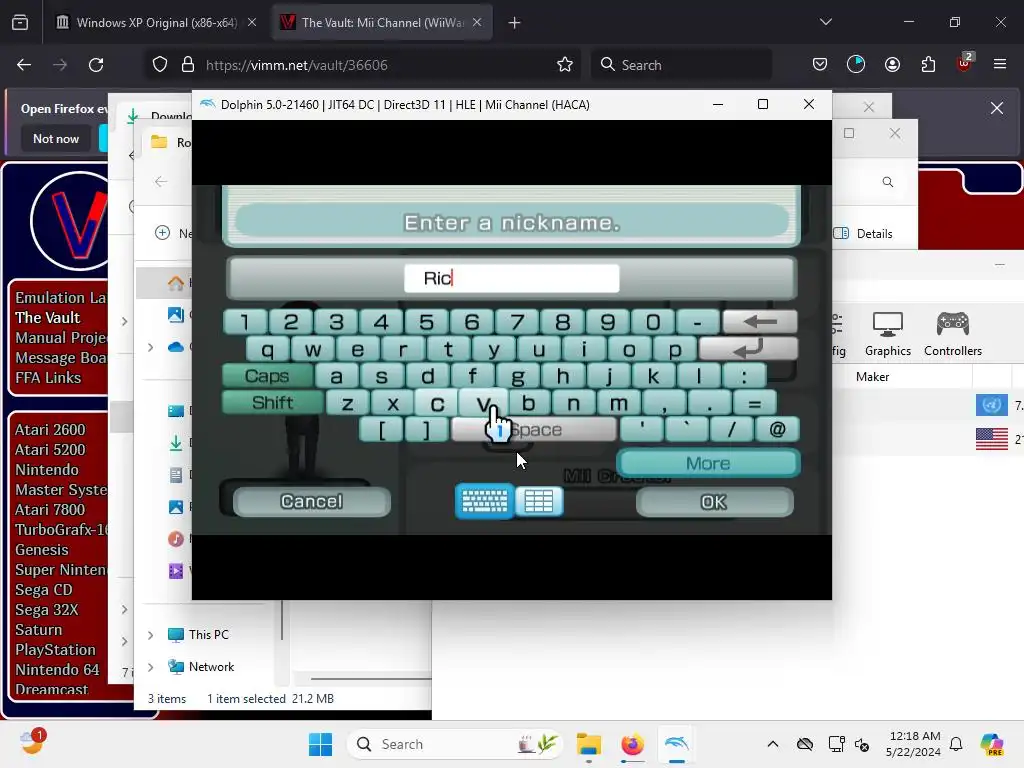
Task: Open Firefox tracking protection shield
Action: [x=160, y=65]
